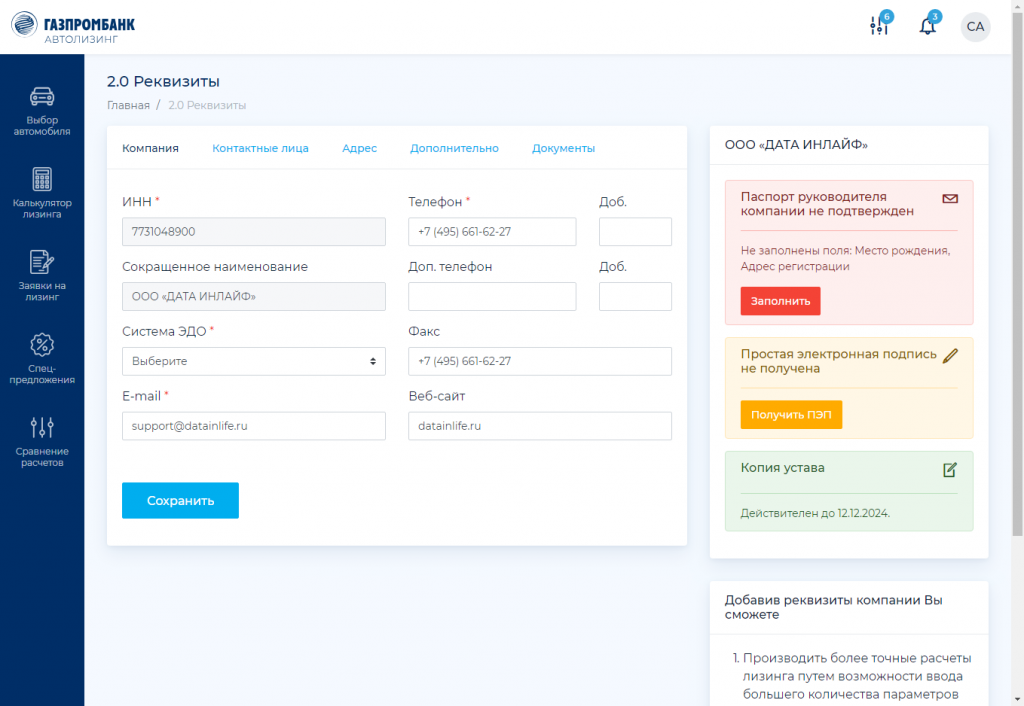Click the Доб. field next to Телефон
Viewport: 1024px width, 706px height.
[635, 232]
